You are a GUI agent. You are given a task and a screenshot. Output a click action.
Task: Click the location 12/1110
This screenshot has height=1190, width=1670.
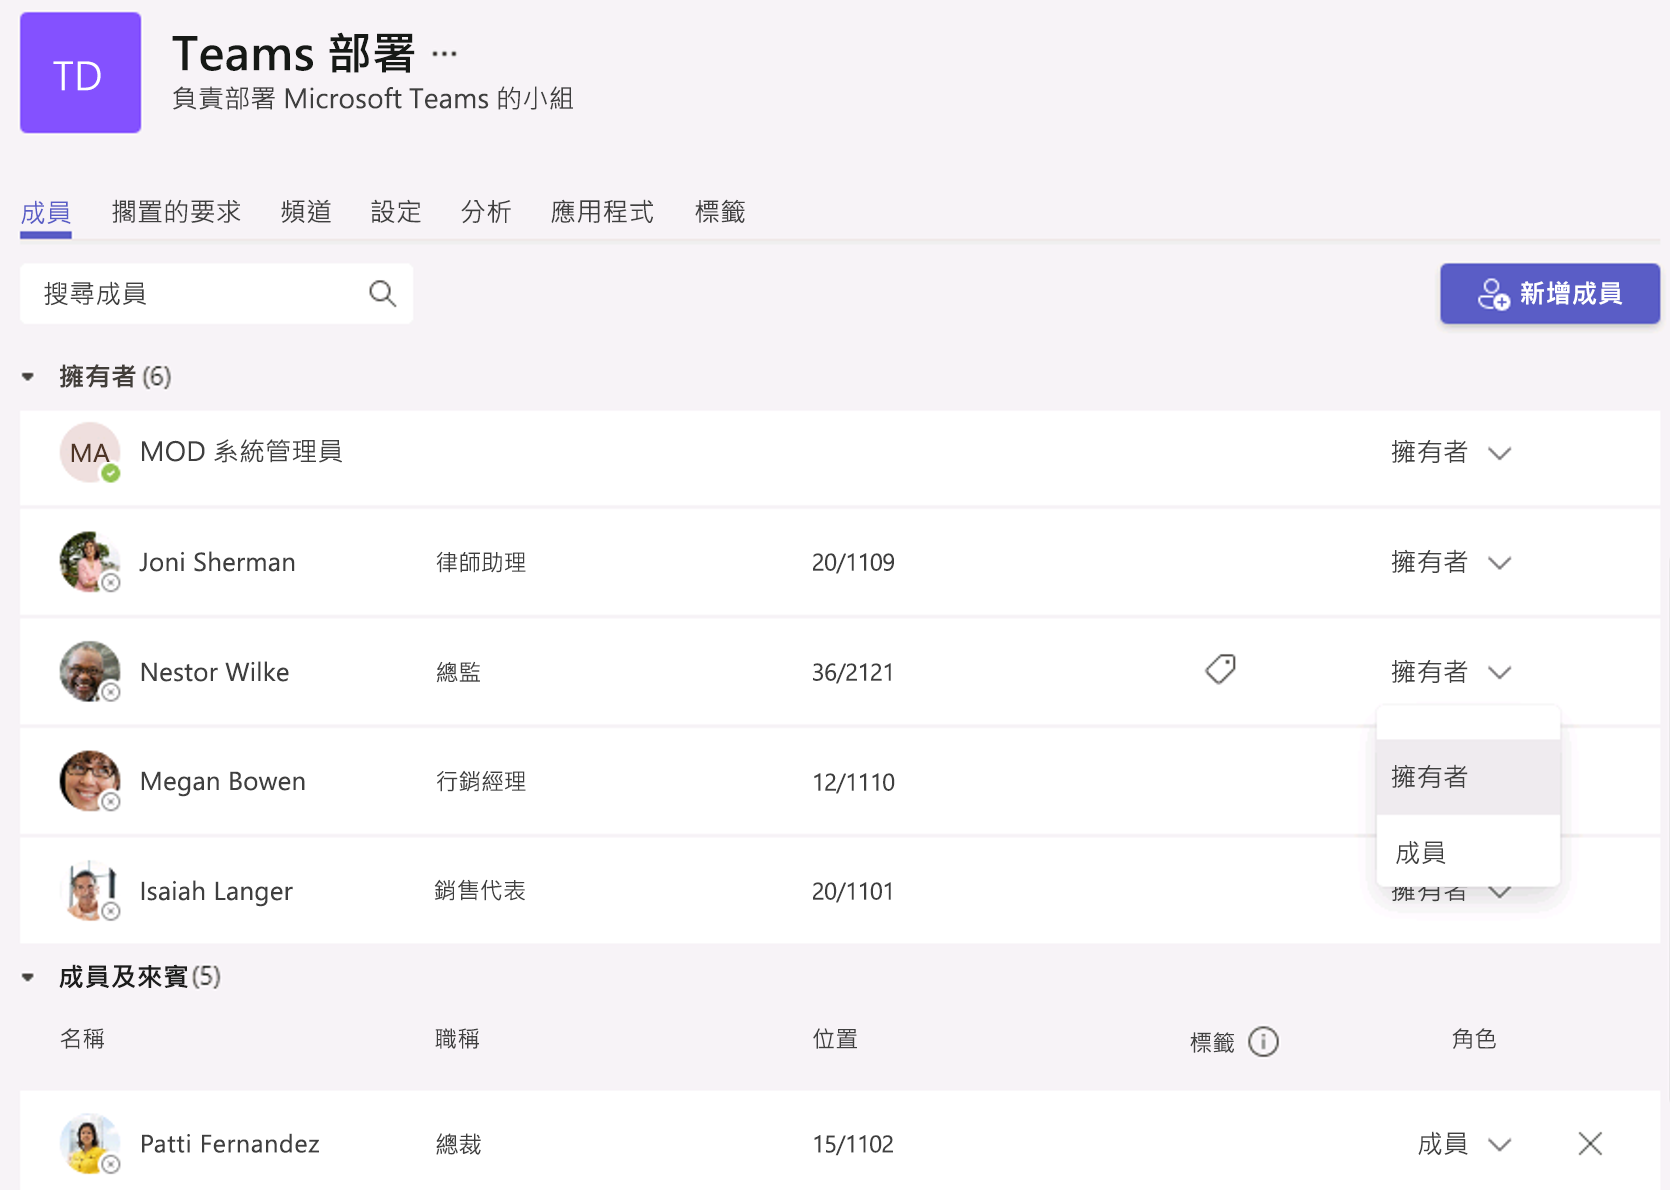click(x=853, y=782)
